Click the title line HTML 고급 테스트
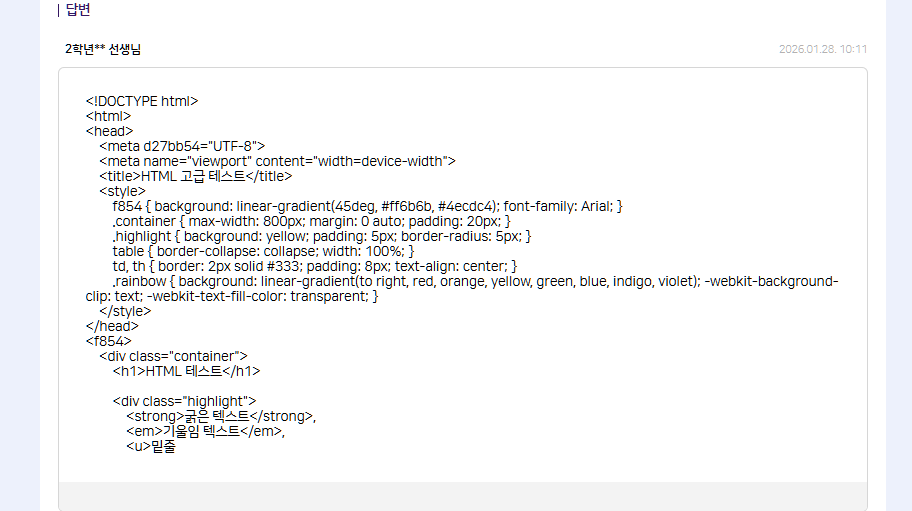The height and width of the screenshot is (511, 912). (x=195, y=176)
